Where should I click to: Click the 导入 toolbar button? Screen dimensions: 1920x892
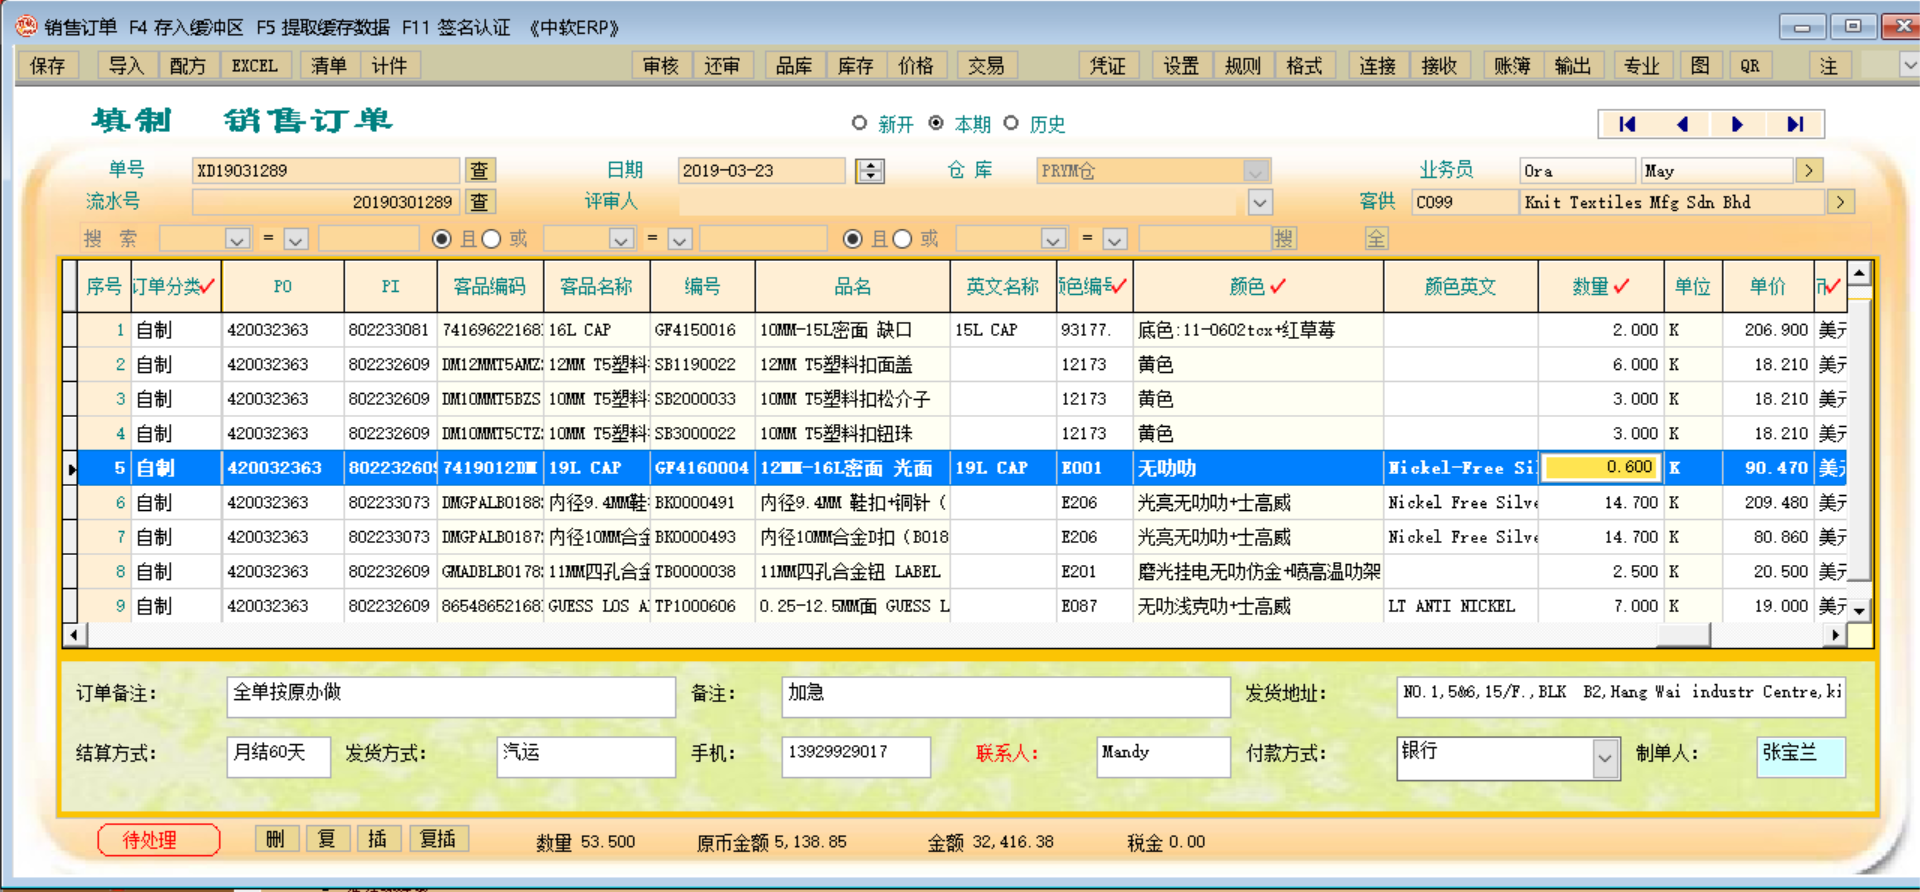[x=126, y=66]
